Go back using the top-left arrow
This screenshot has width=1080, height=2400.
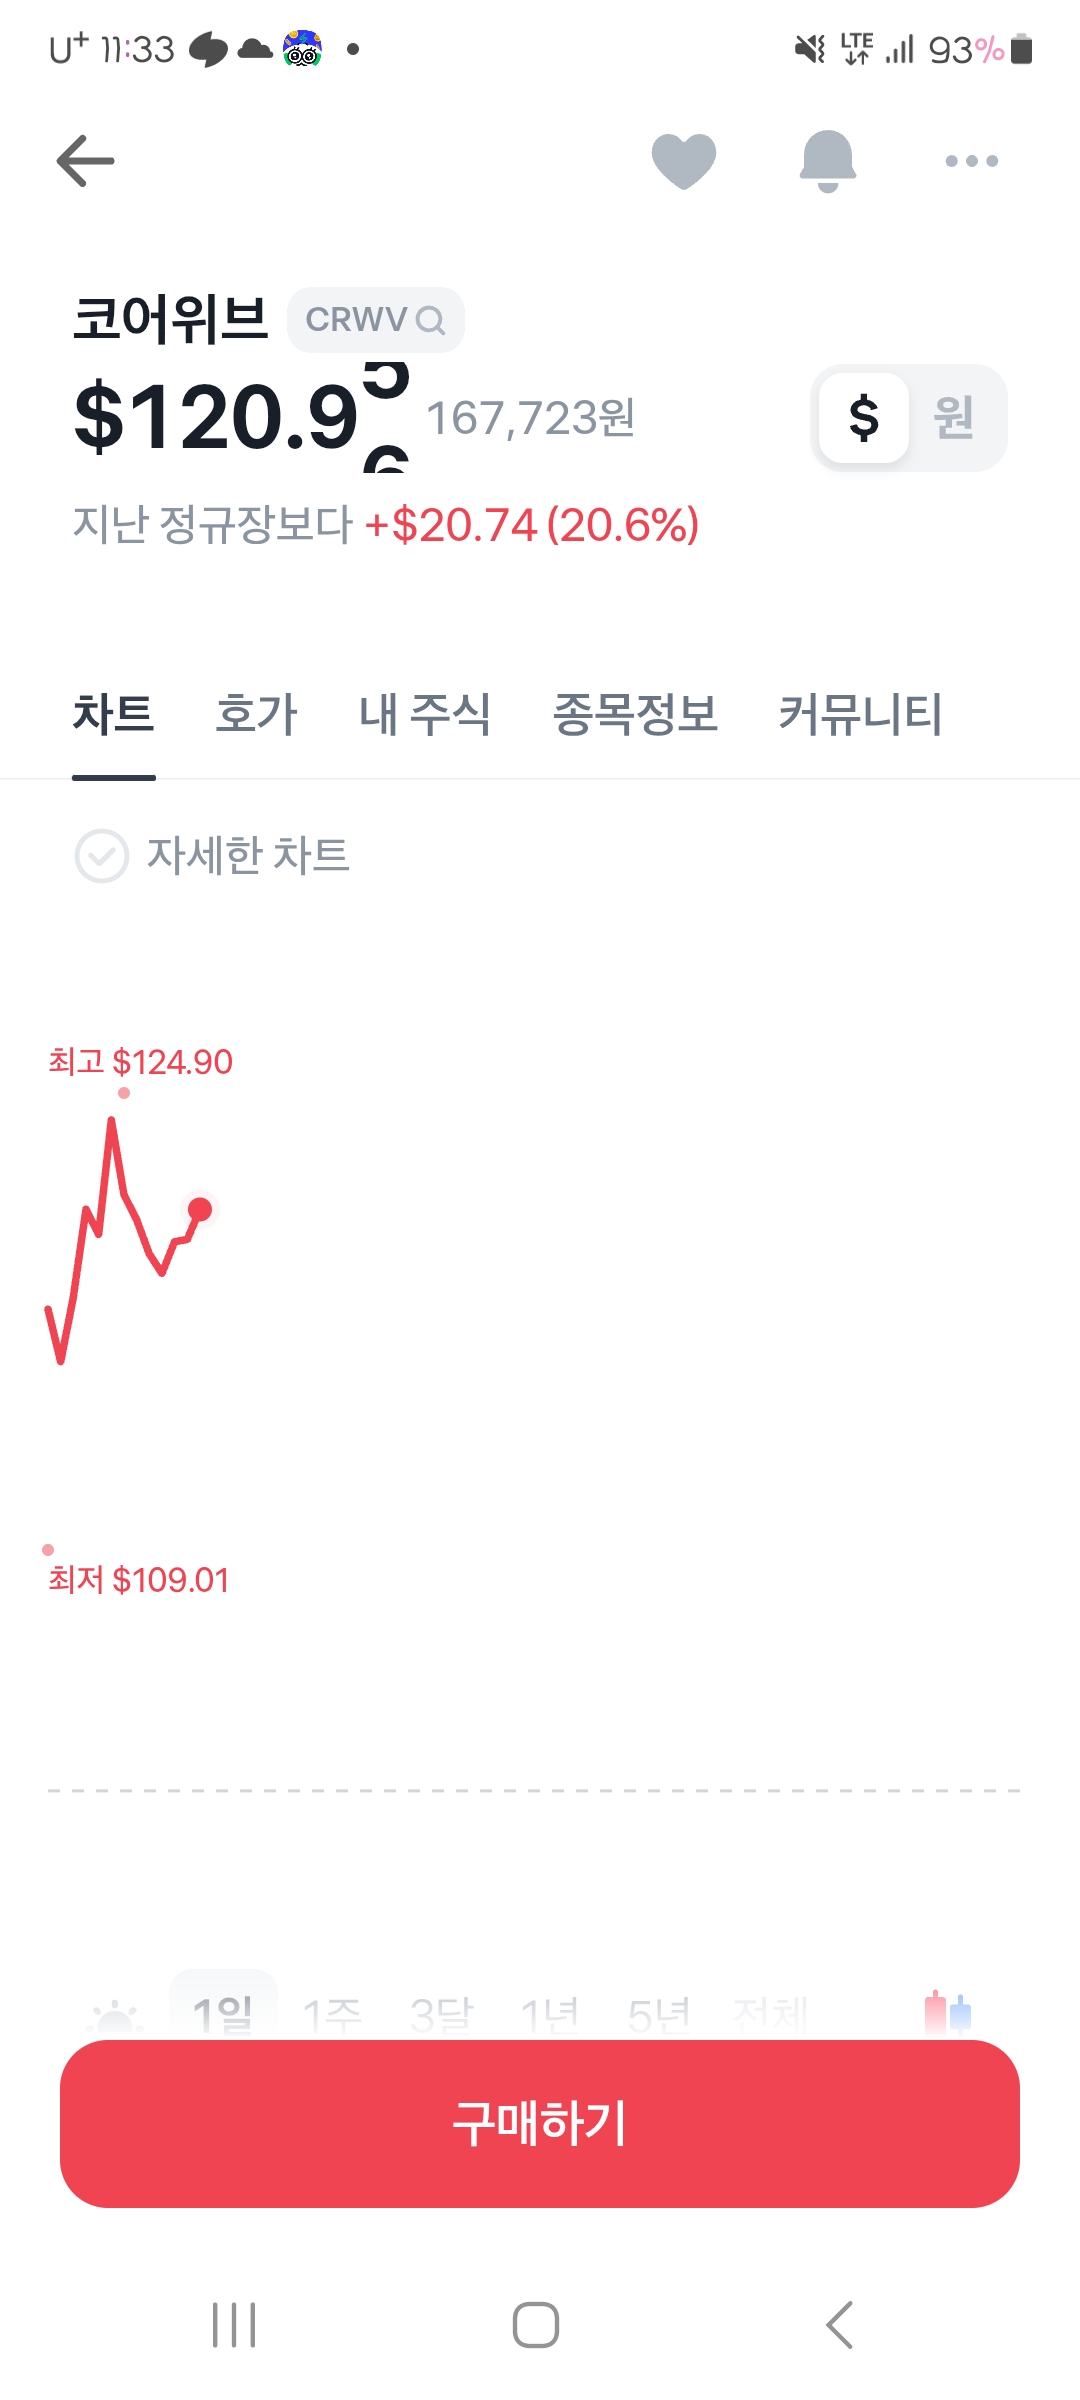pos(85,161)
